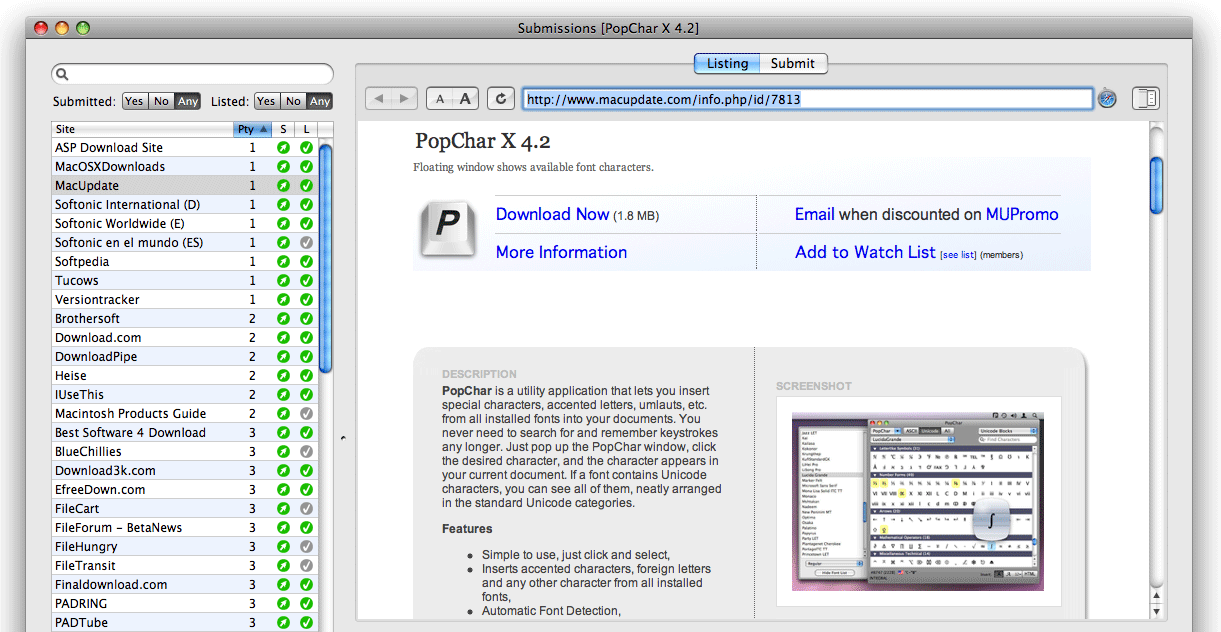Image resolution: width=1221 pixels, height=632 pixels.
Task: Click the Download Now link
Action: pos(552,214)
